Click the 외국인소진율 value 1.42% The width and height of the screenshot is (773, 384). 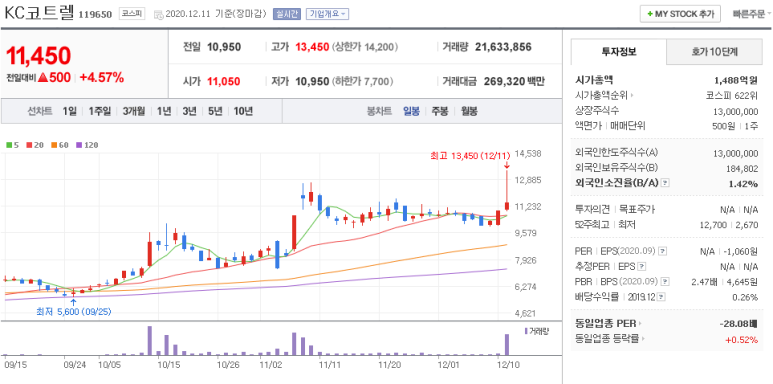(744, 183)
